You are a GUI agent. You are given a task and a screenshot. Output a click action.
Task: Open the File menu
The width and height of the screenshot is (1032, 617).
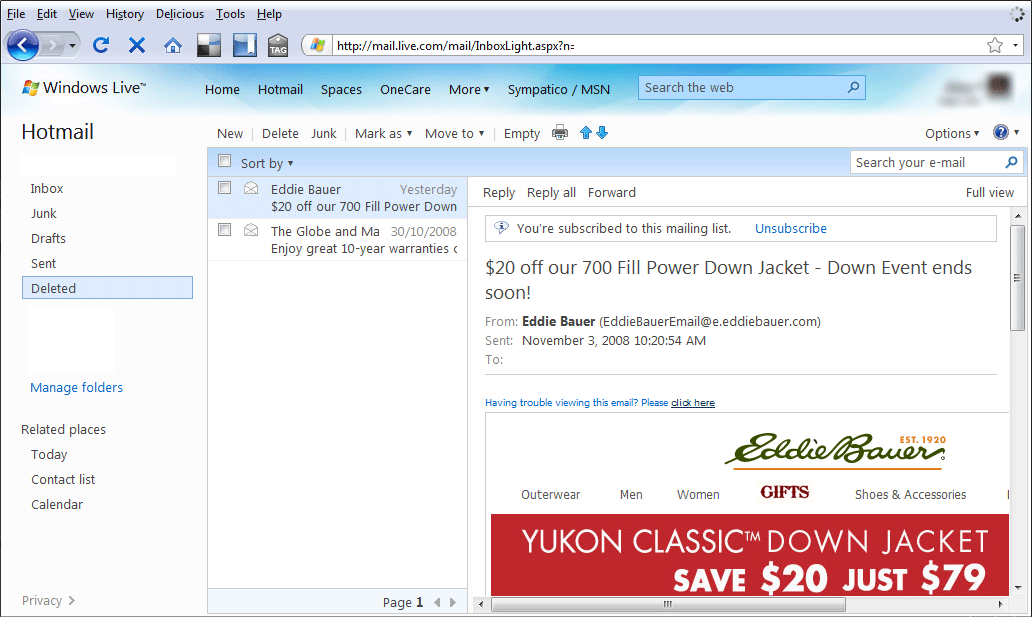click(16, 14)
